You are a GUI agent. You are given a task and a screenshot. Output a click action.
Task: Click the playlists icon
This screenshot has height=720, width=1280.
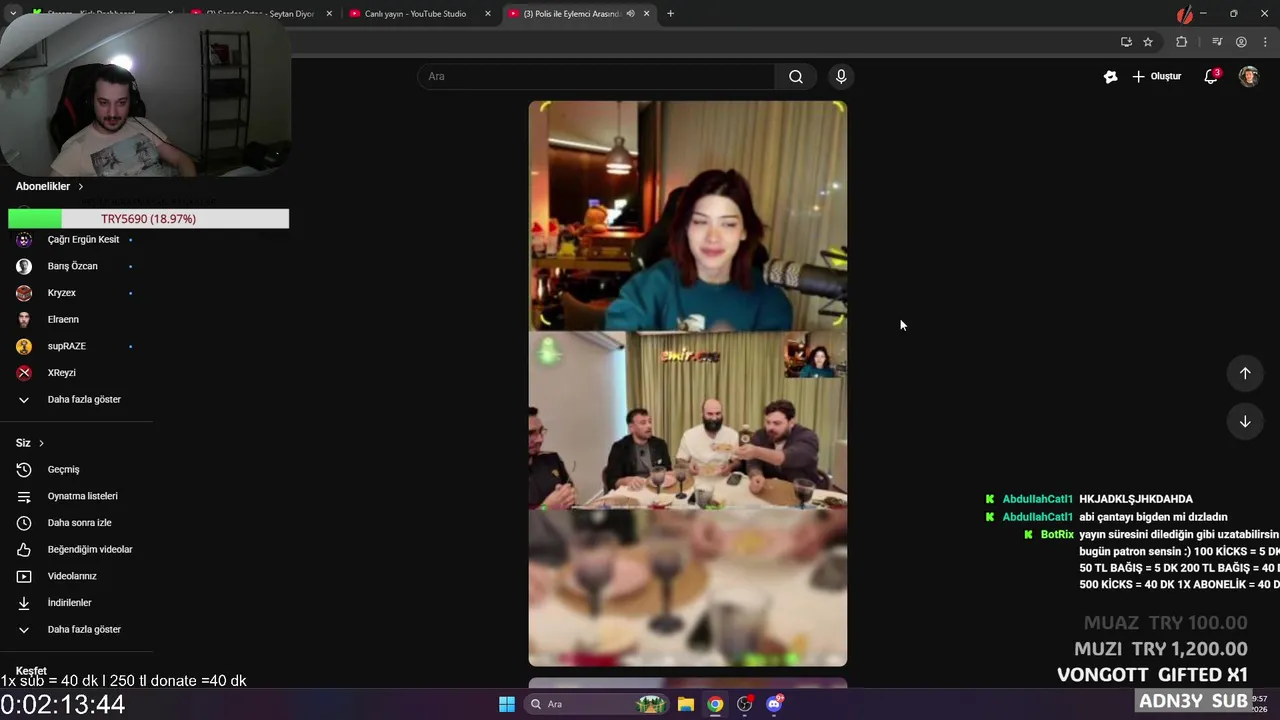[x=24, y=496]
